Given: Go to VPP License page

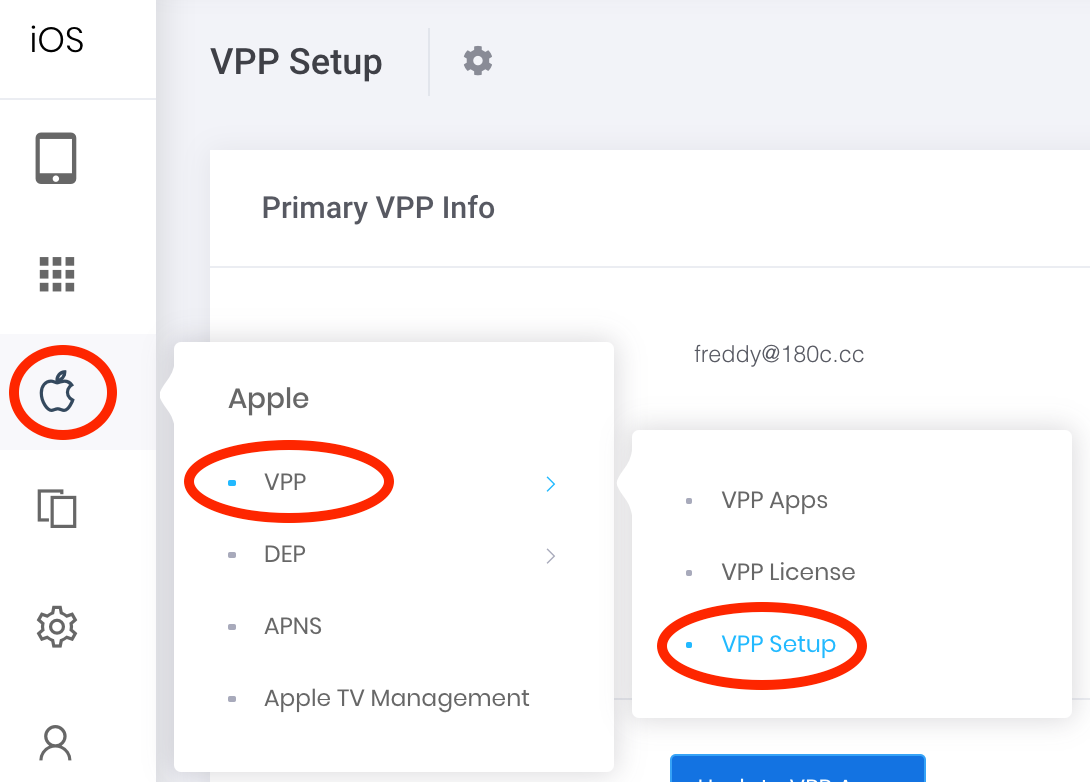Looking at the screenshot, I should pos(788,572).
